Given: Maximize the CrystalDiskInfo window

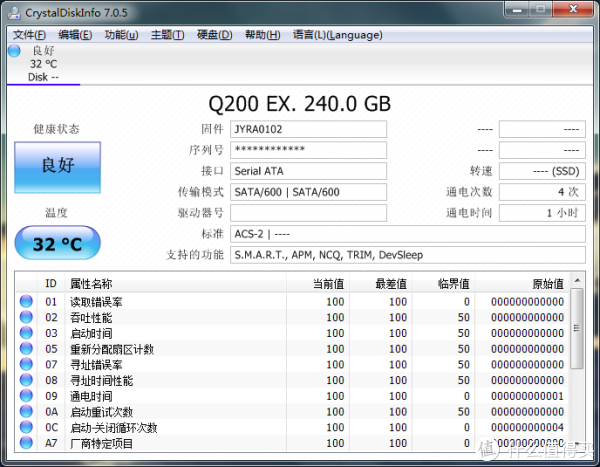Looking at the screenshot, I should point(541,9).
